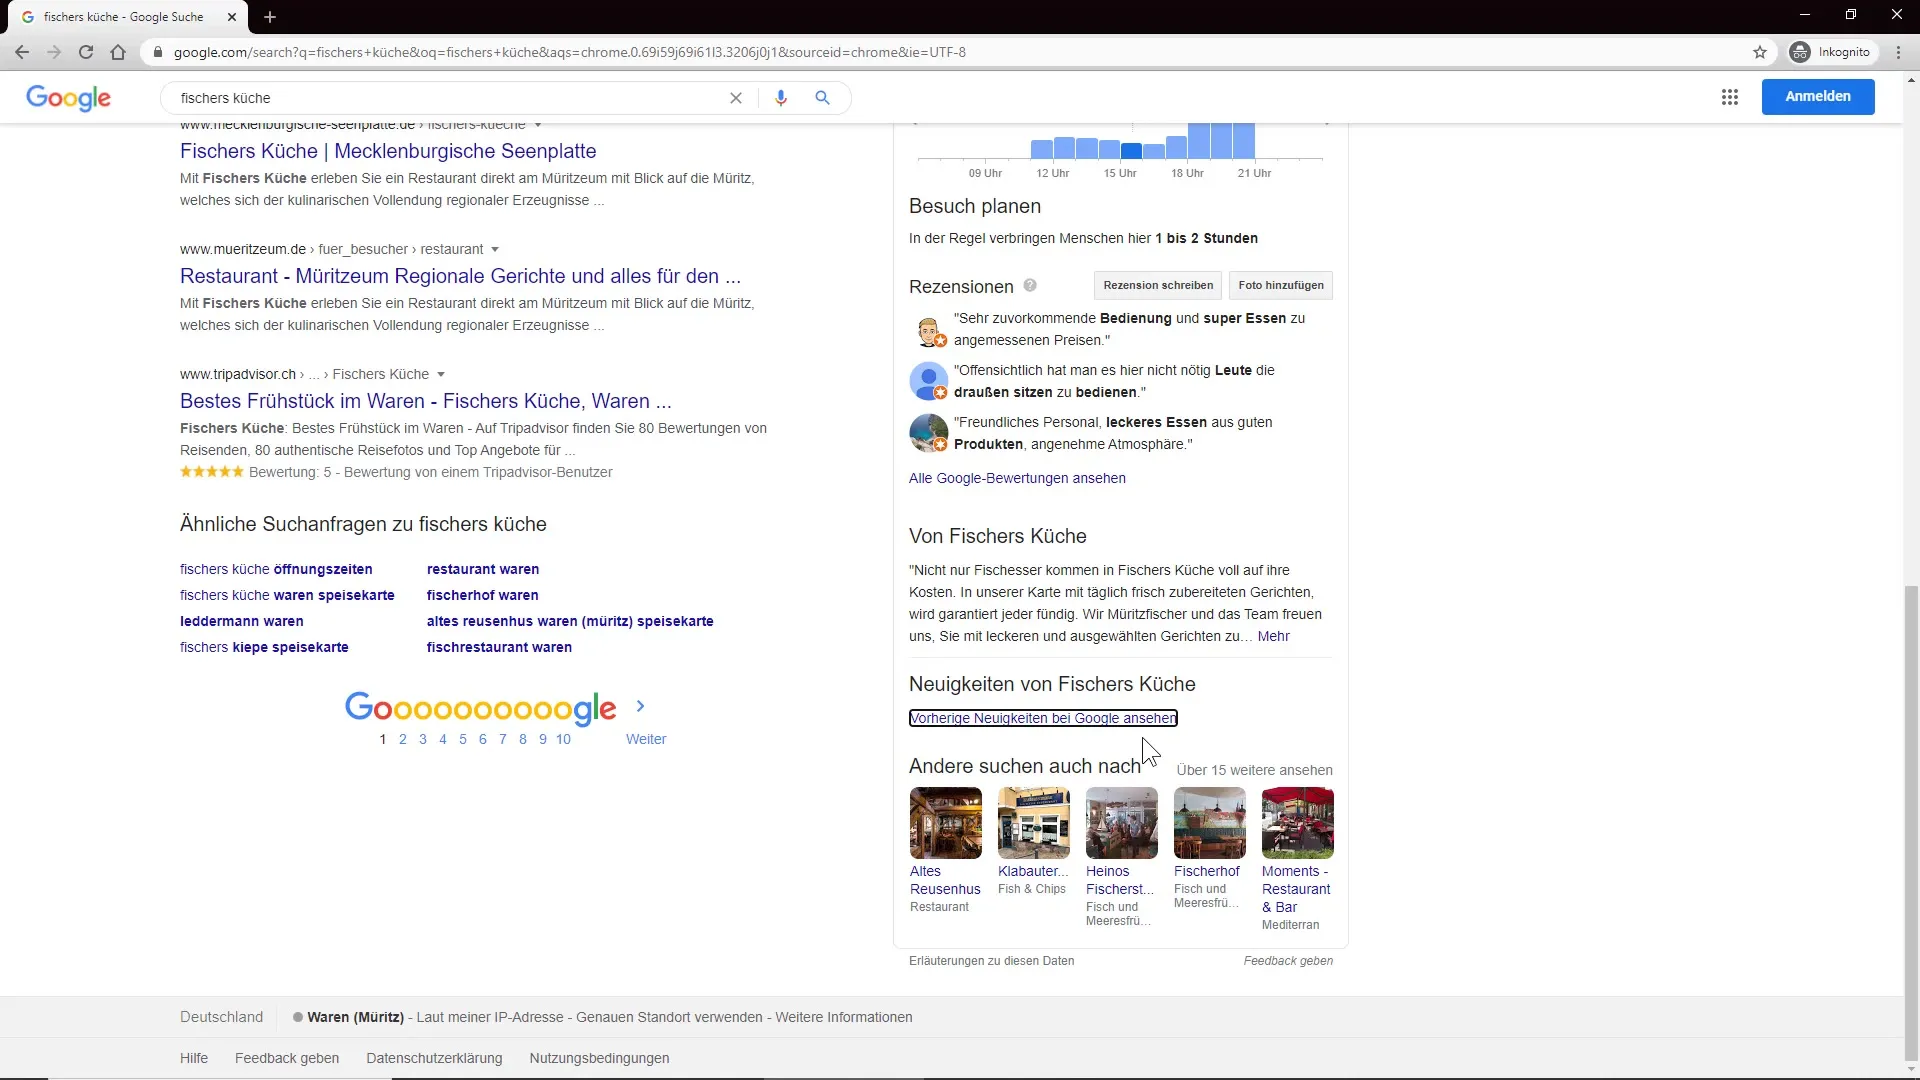The width and height of the screenshot is (1920, 1080).
Task: Click the browser forward arrow
Action: [54, 52]
